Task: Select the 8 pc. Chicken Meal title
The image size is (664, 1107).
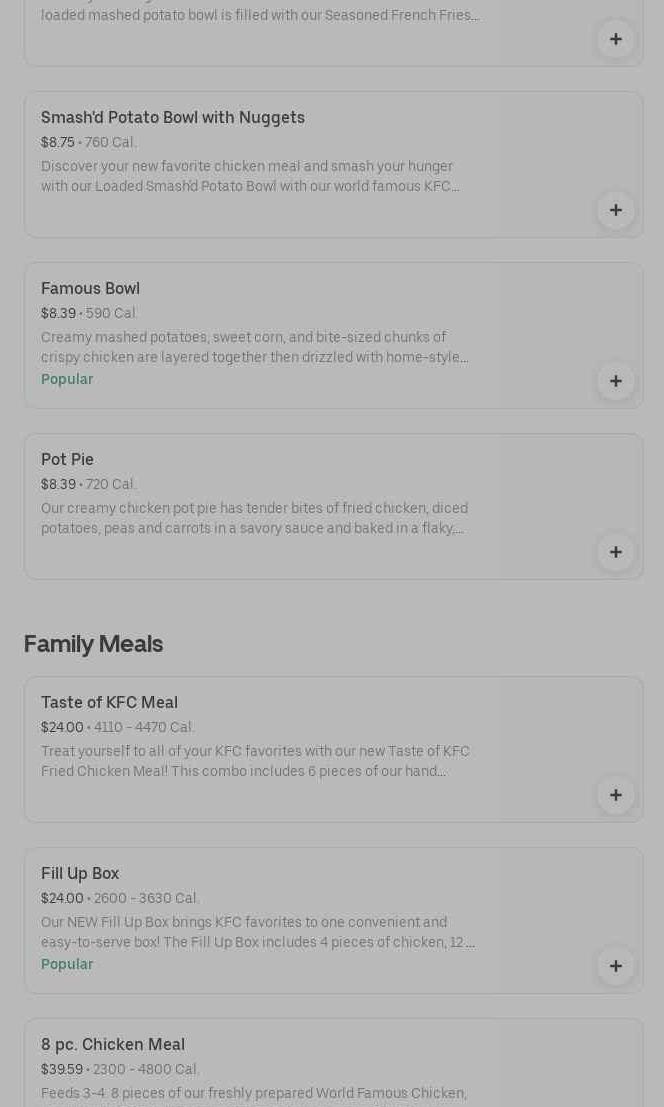Action: coord(113,1044)
